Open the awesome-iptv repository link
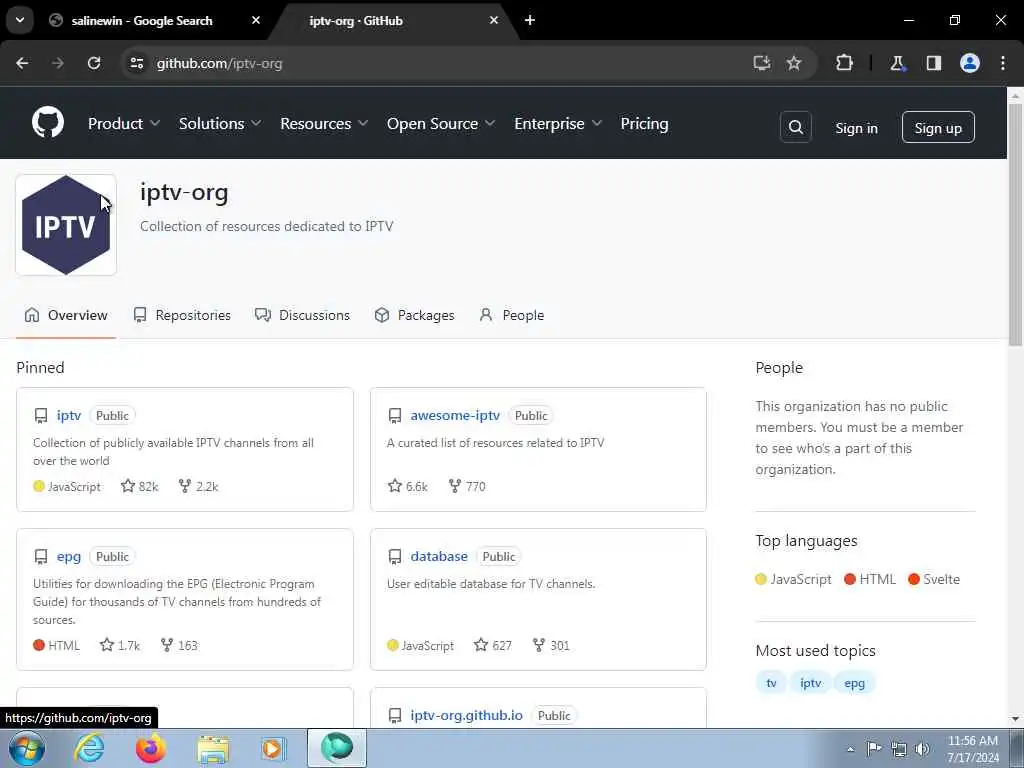This screenshot has height=768, width=1024. coord(455,415)
